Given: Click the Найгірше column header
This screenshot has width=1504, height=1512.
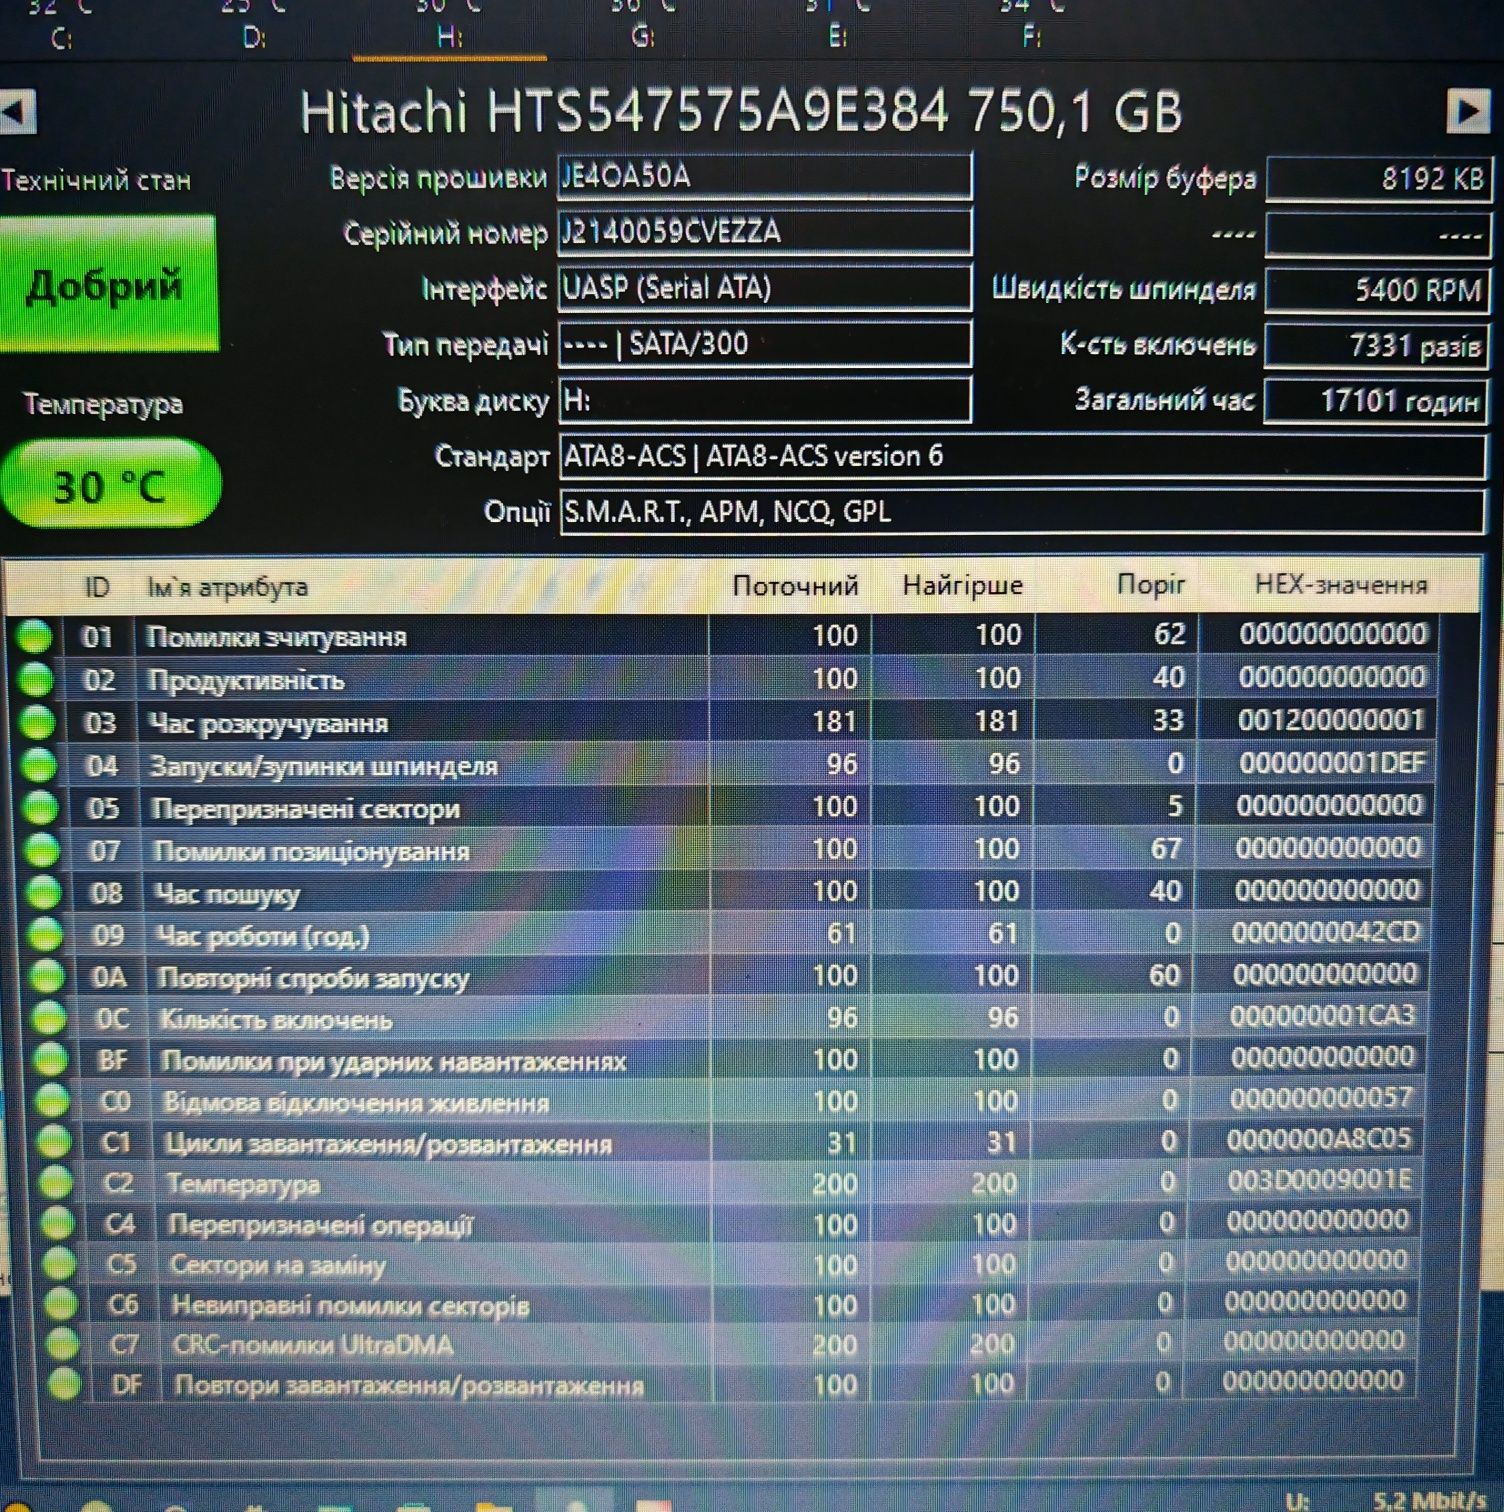Looking at the screenshot, I should (962, 585).
